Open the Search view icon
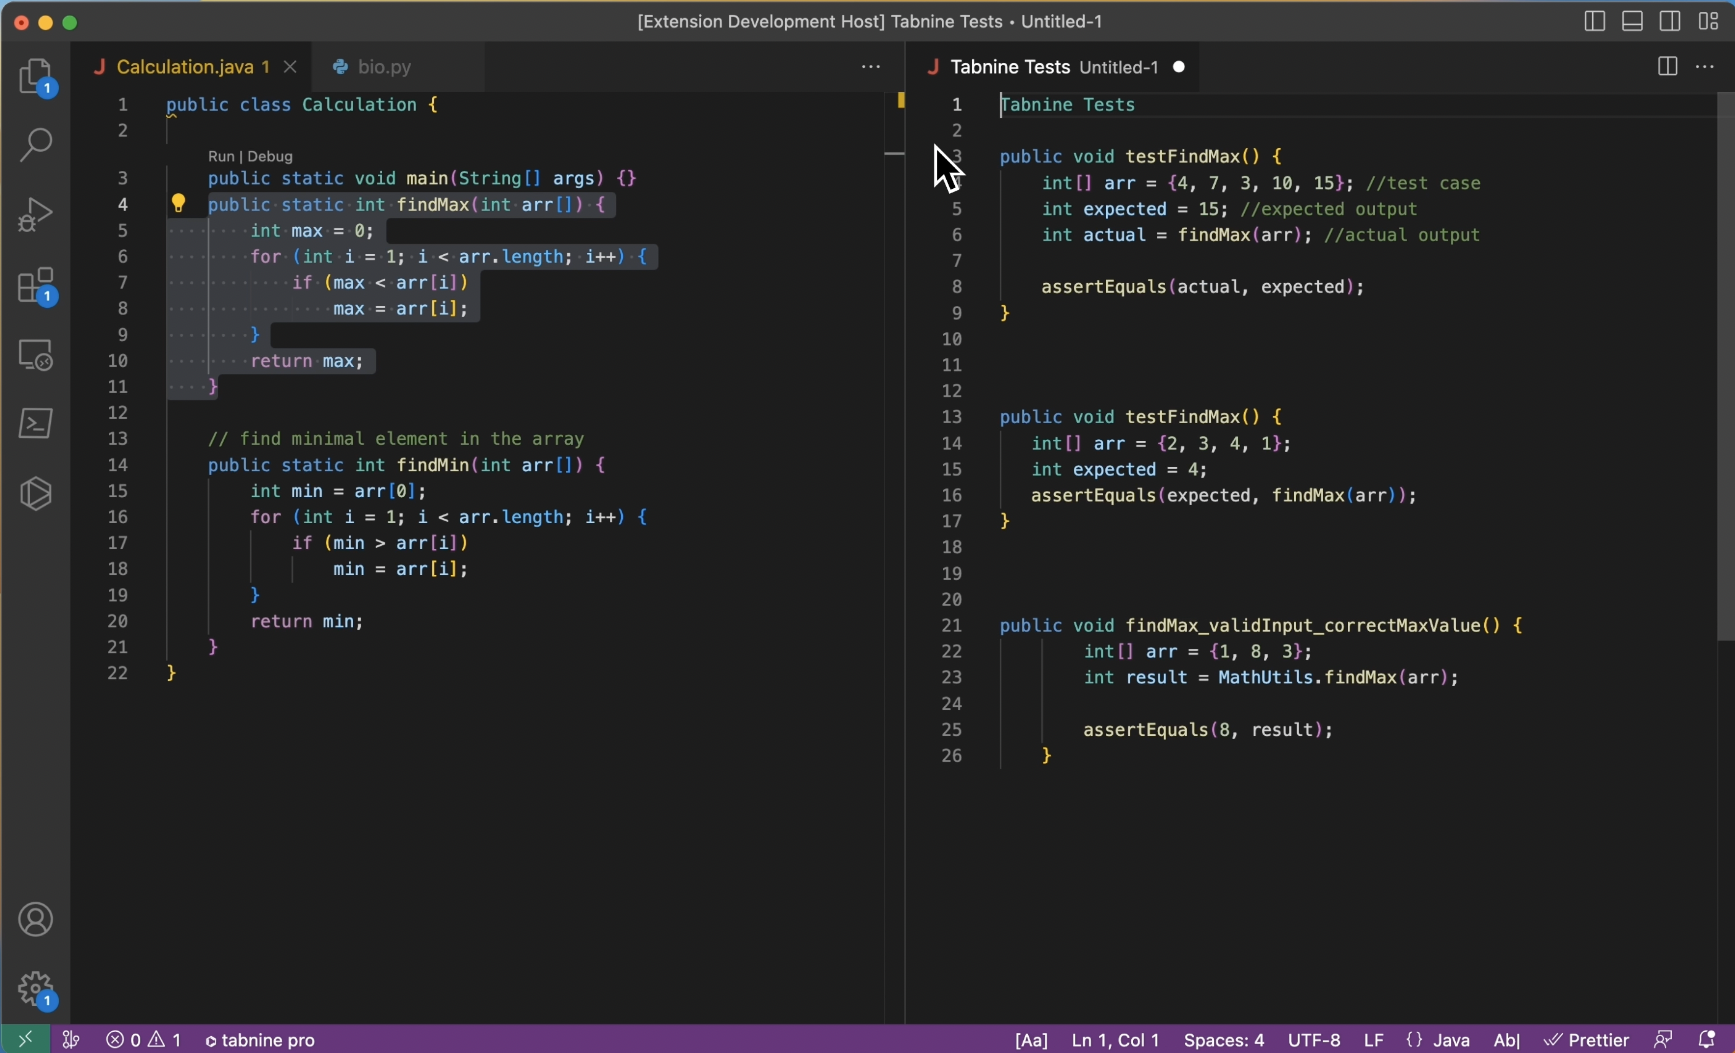This screenshot has width=1735, height=1053. [x=36, y=145]
